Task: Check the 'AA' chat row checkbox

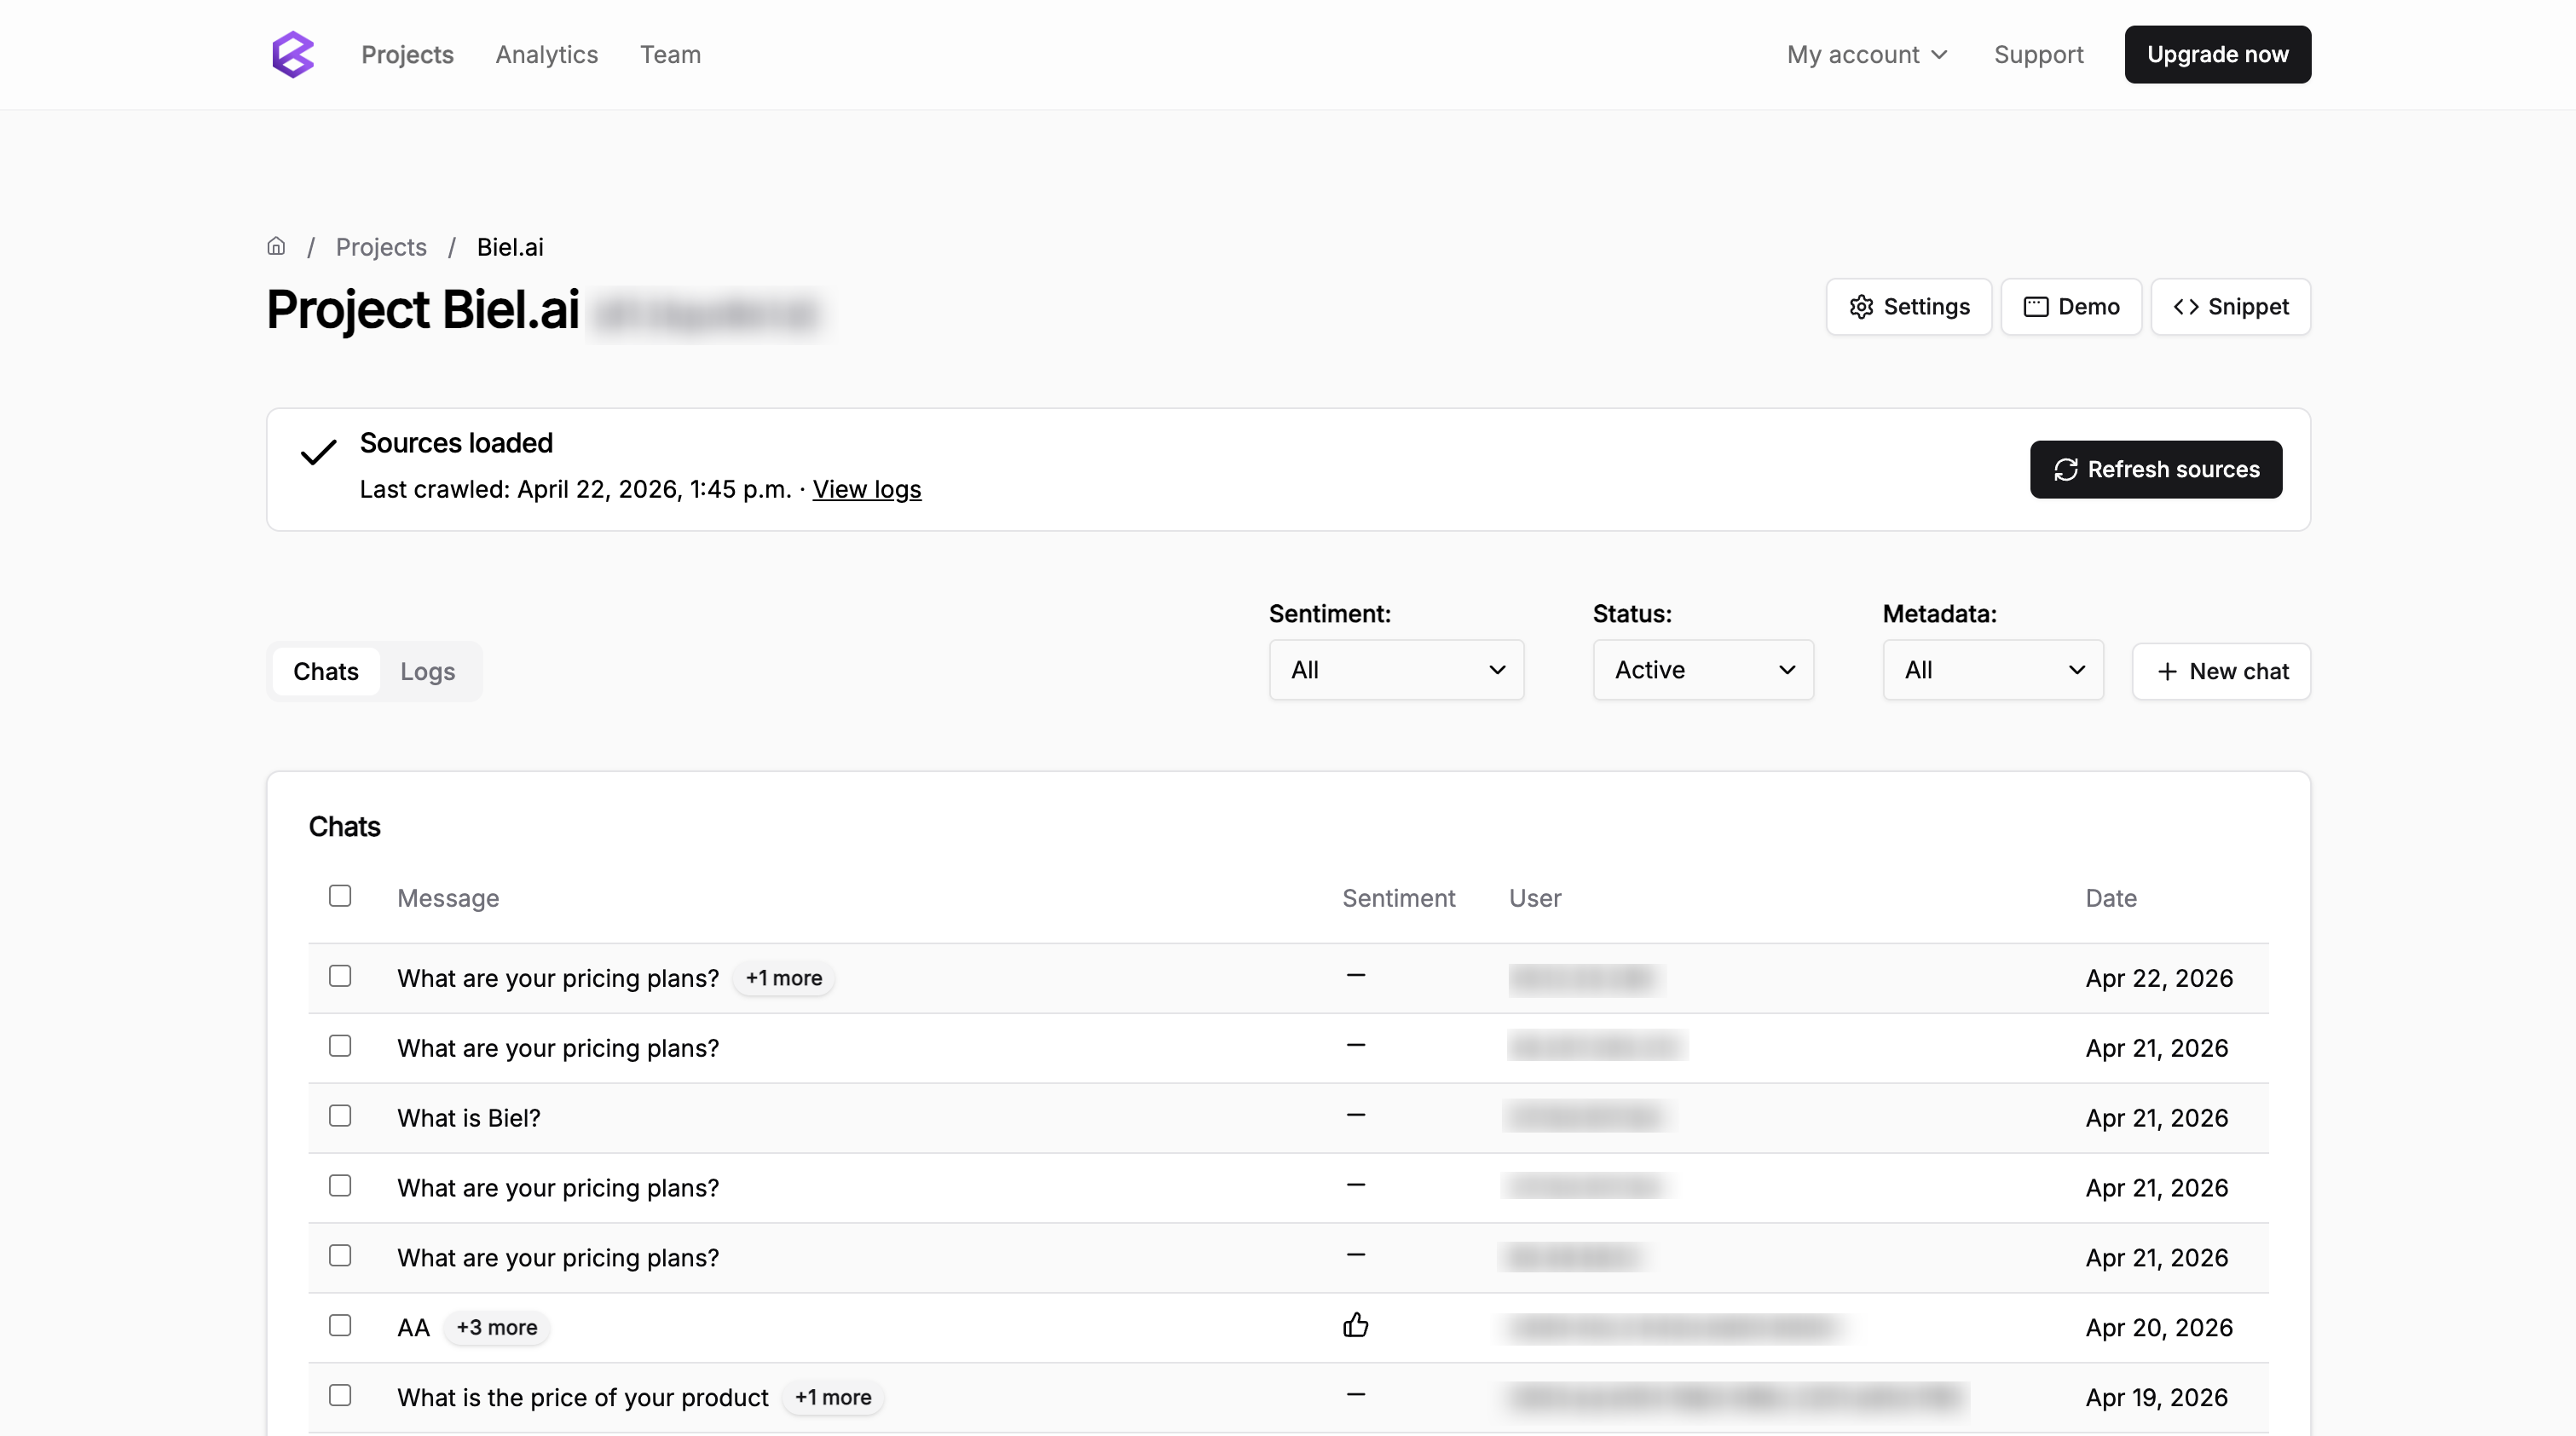Action: 340,1326
